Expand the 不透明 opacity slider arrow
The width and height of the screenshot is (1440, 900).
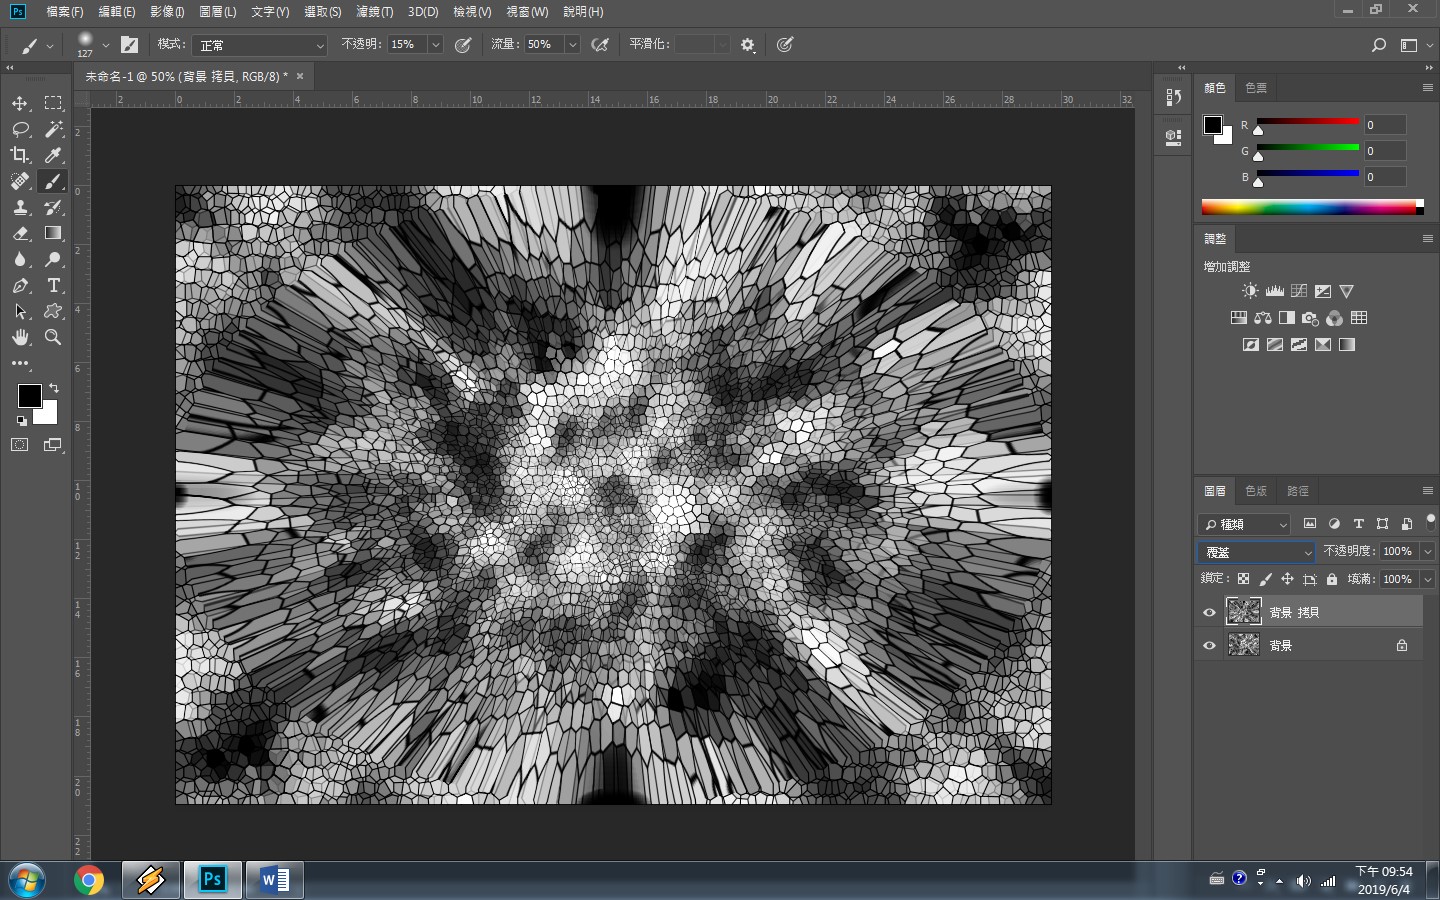tap(435, 45)
